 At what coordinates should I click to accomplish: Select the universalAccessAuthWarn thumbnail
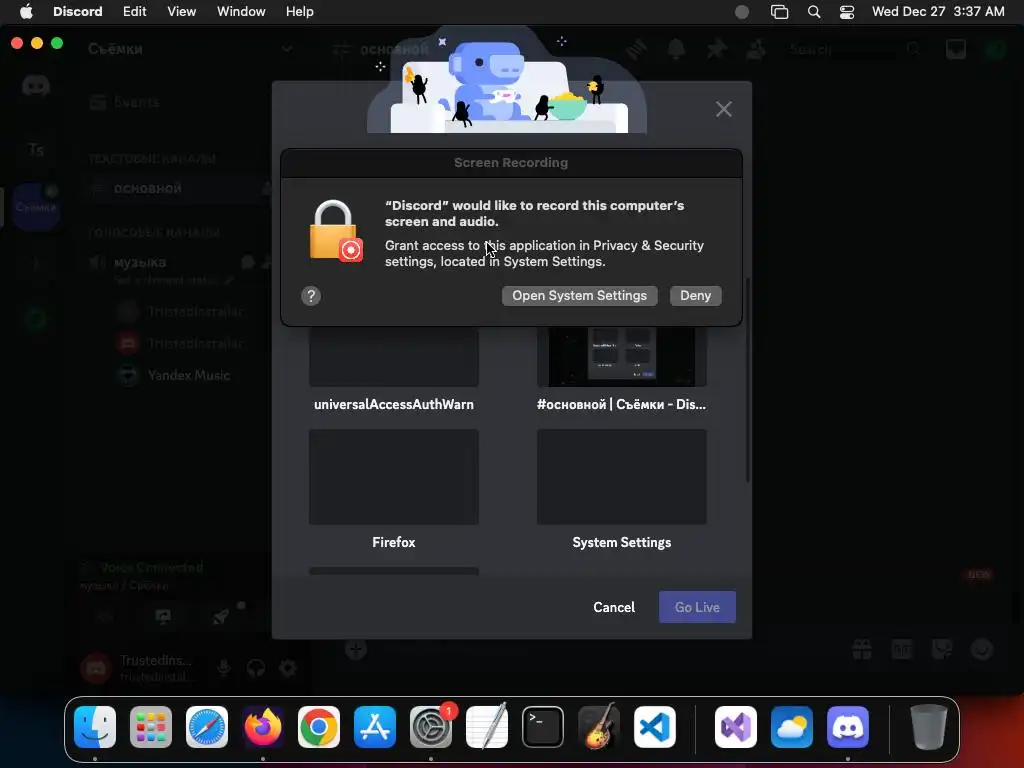pos(394,357)
